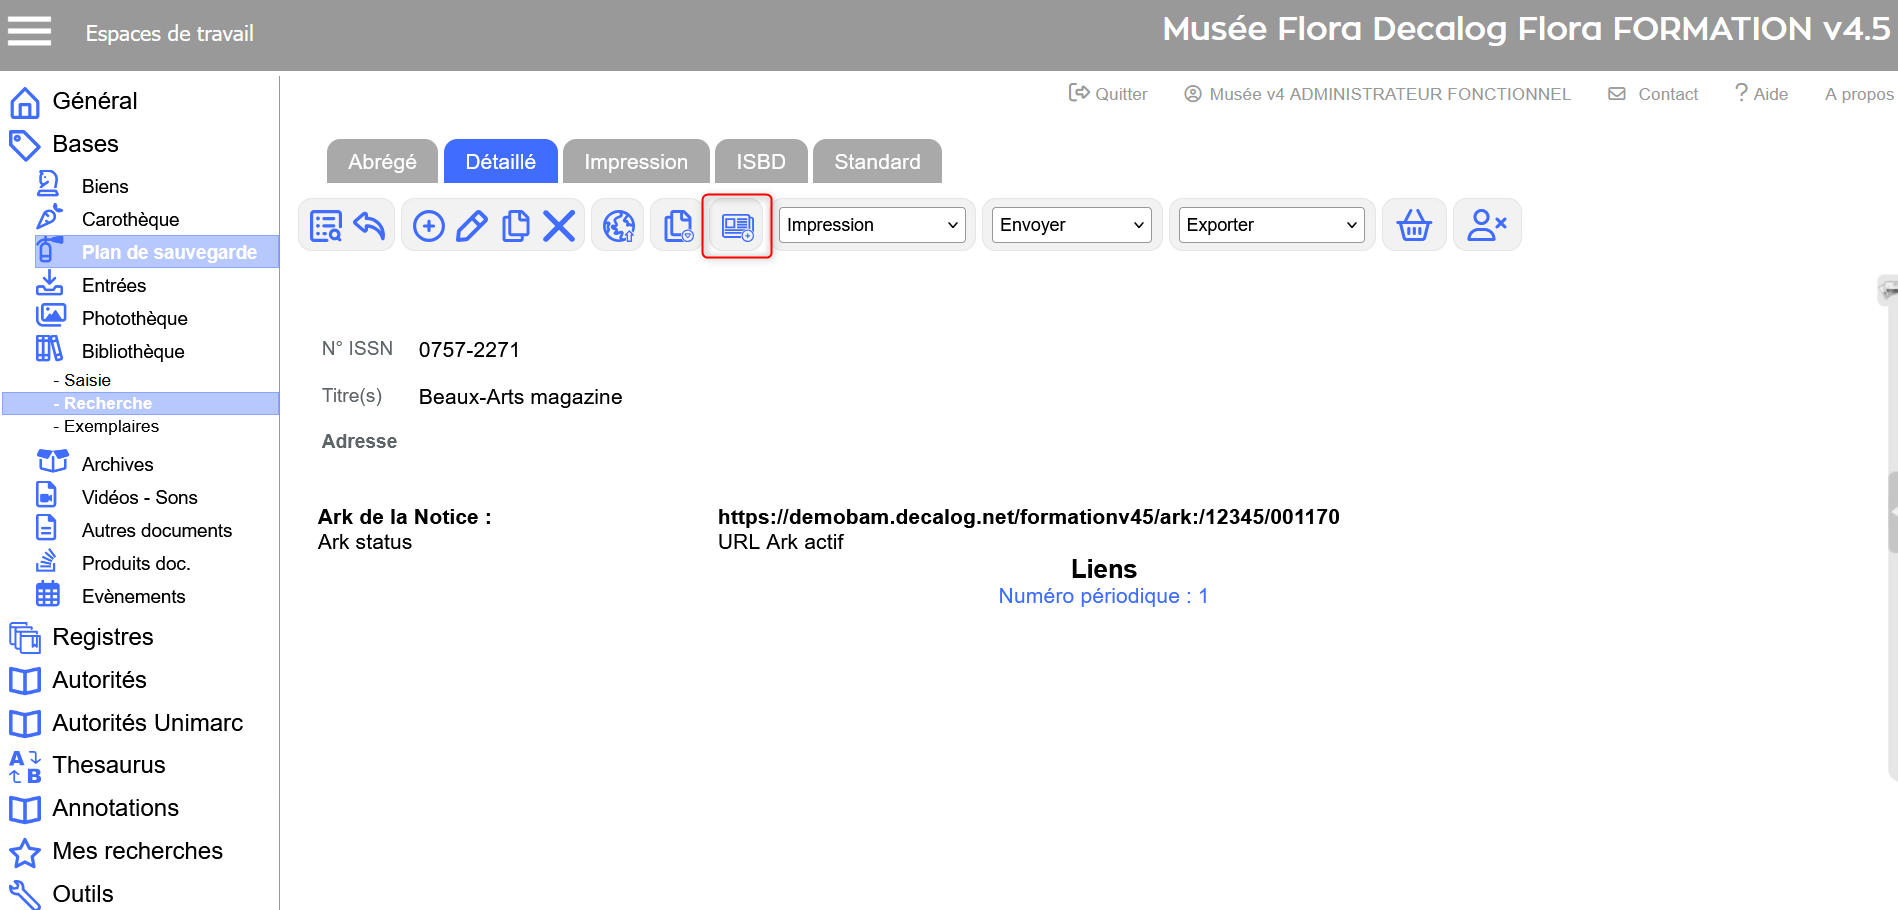The width and height of the screenshot is (1898, 910).
Task: Click the documents-with-heart toolbar icon
Action: (678, 226)
